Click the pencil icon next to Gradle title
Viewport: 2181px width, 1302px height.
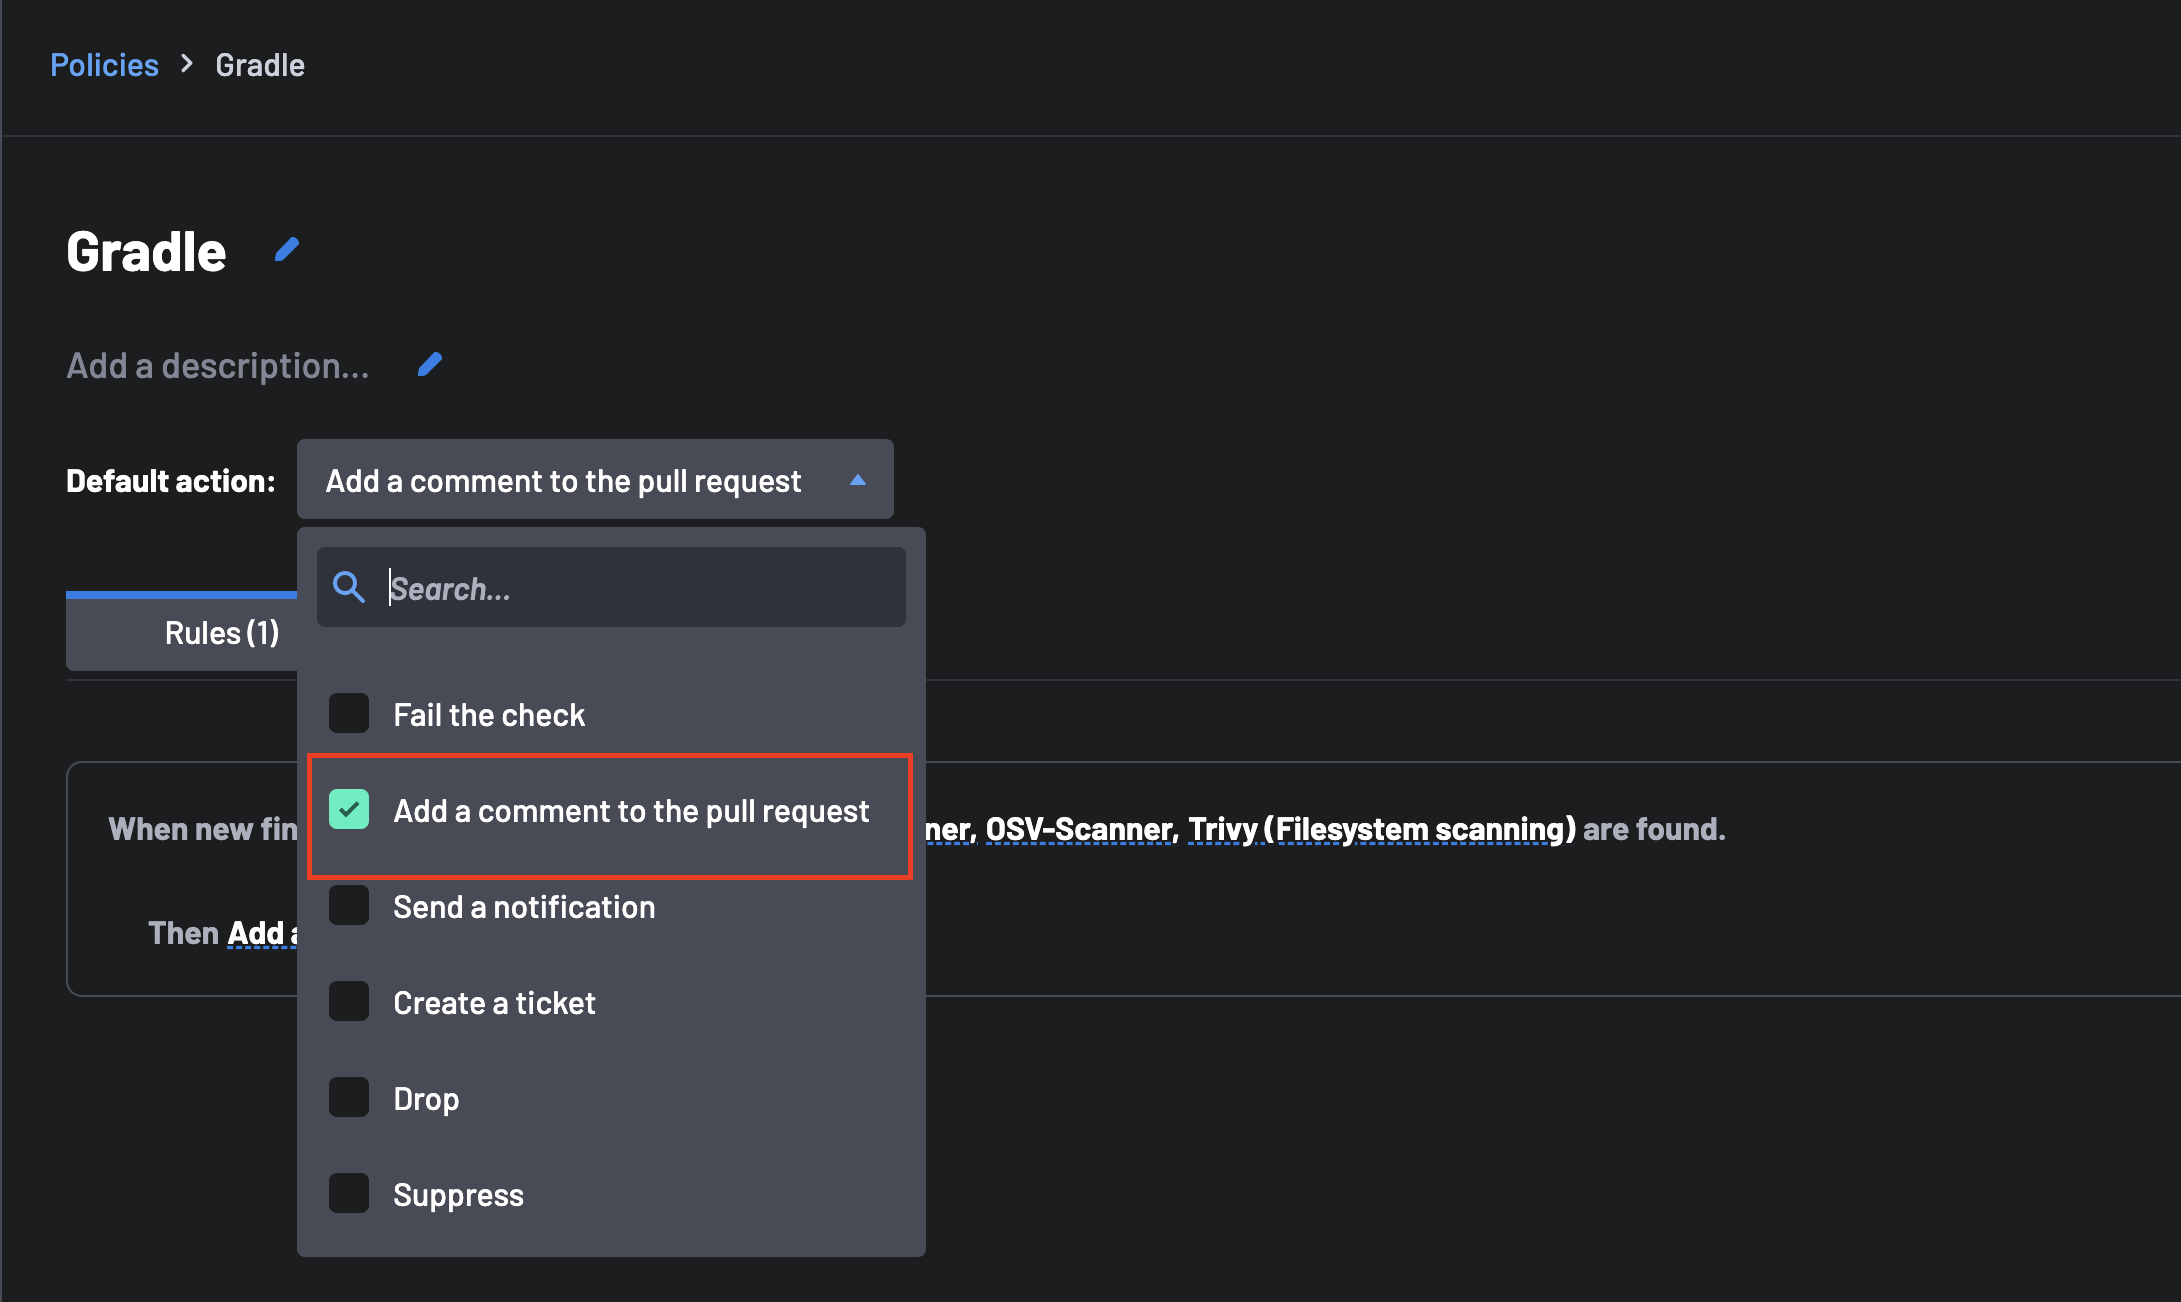(x=287, y=249)
